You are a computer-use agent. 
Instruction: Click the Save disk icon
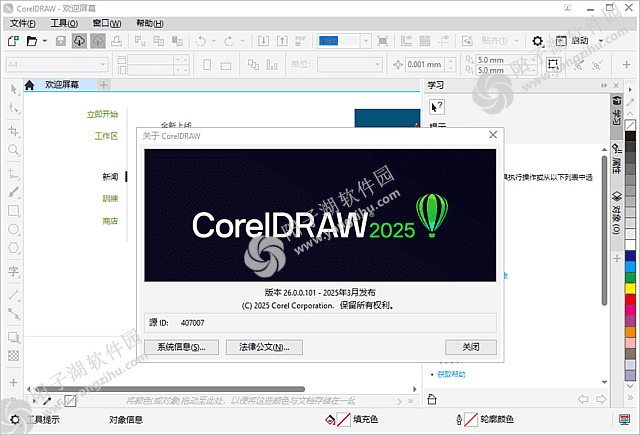pyautogui.click(x=61, y=41)
